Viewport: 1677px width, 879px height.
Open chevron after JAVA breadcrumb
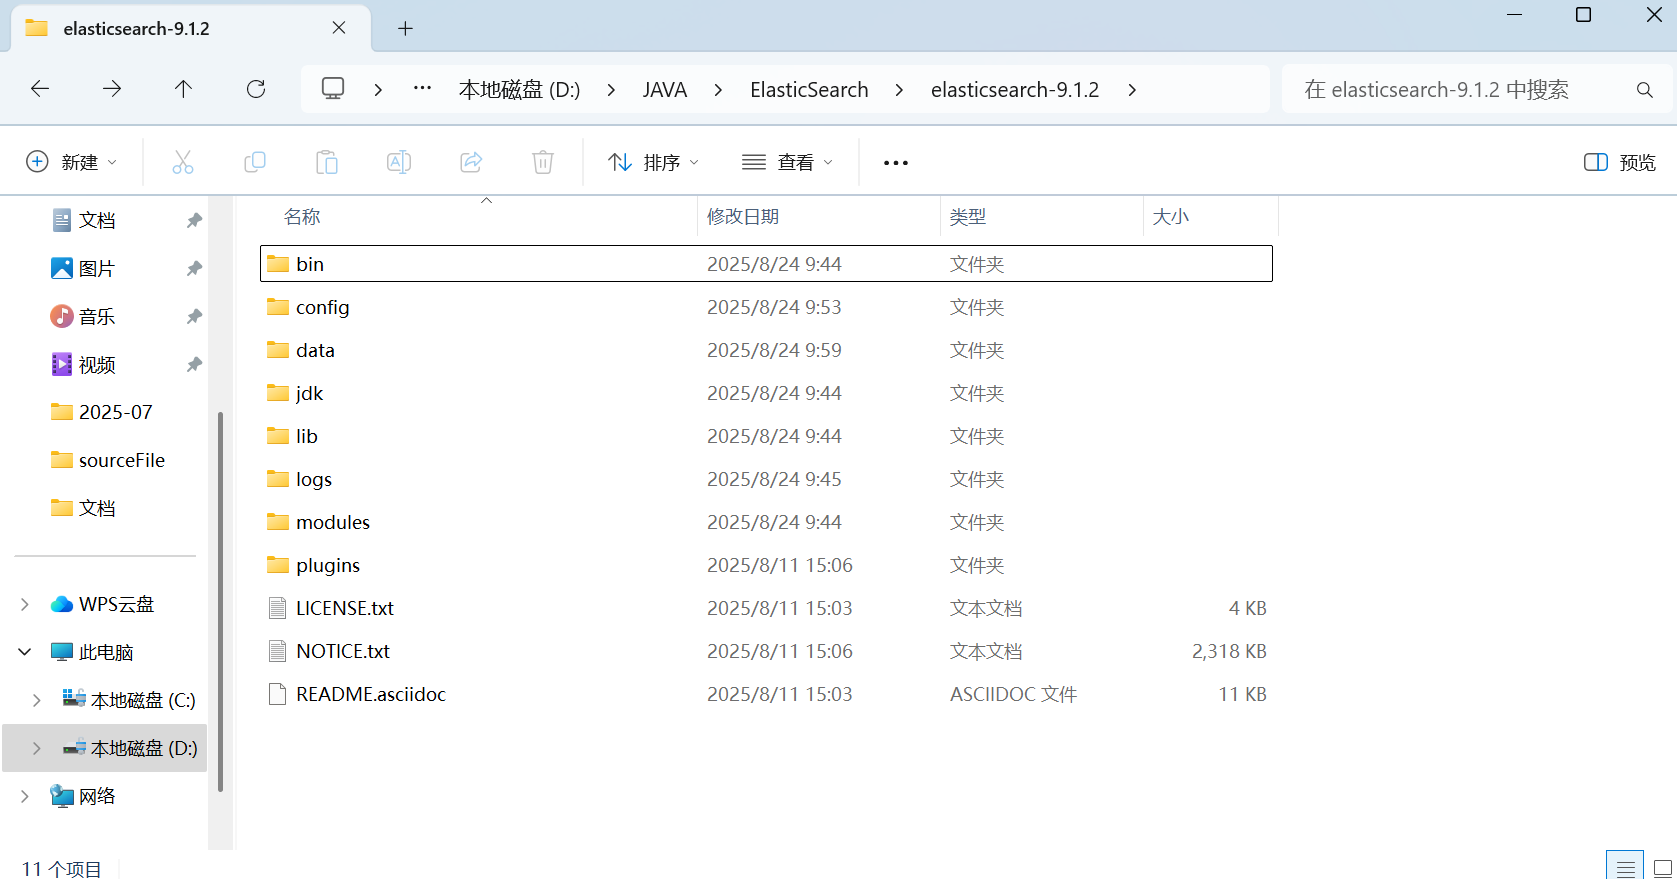[x=718, y=90]
